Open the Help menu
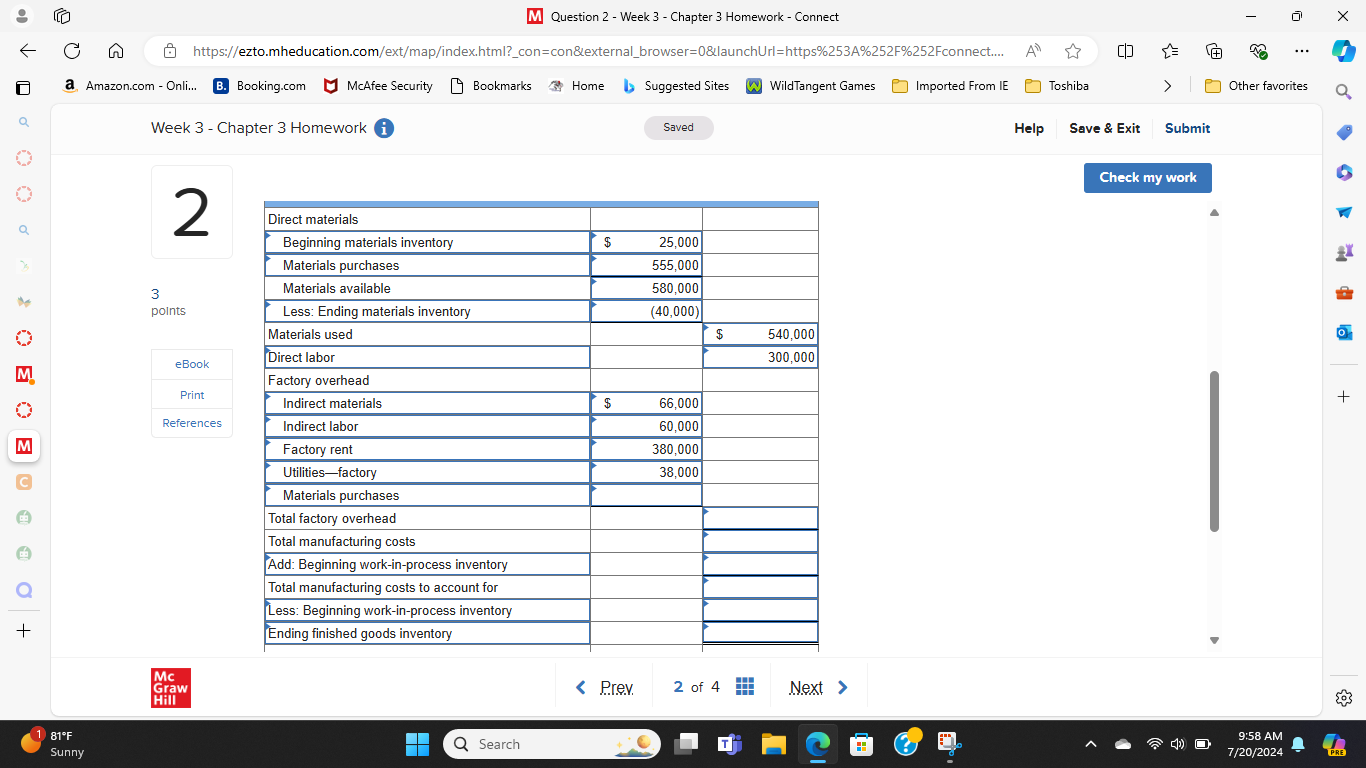Image resolution: width=1366 pixels, height=768 pixels. click(x=1029, y=128)
